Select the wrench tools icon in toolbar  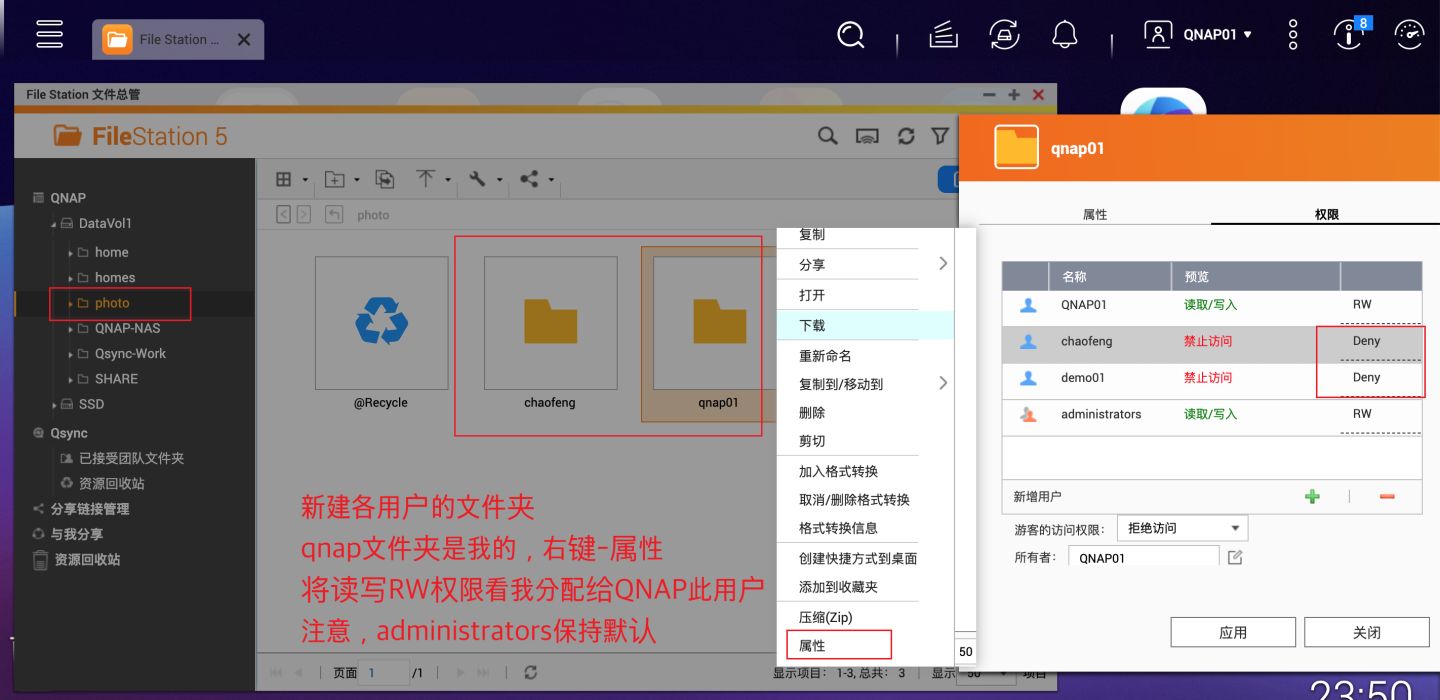pyautogui.click(x=478, y=178)
